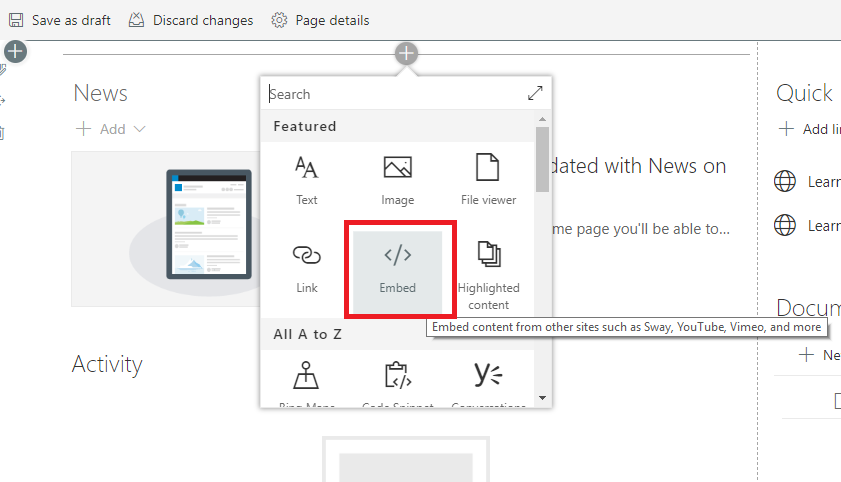Add an Image web part
This screenshot has width=841, height=482.
(397, 180)
